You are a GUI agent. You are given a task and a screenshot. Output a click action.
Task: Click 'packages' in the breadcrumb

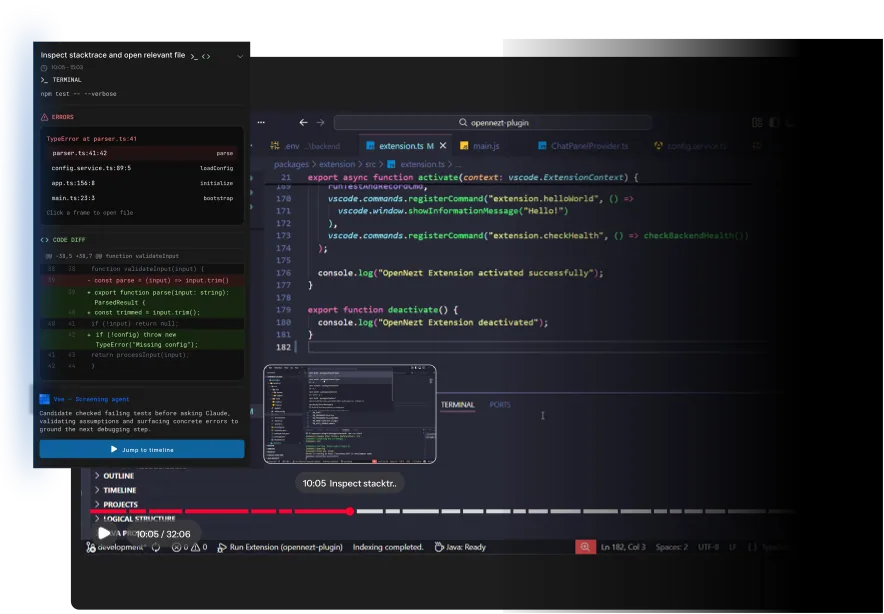pos(291,165)
